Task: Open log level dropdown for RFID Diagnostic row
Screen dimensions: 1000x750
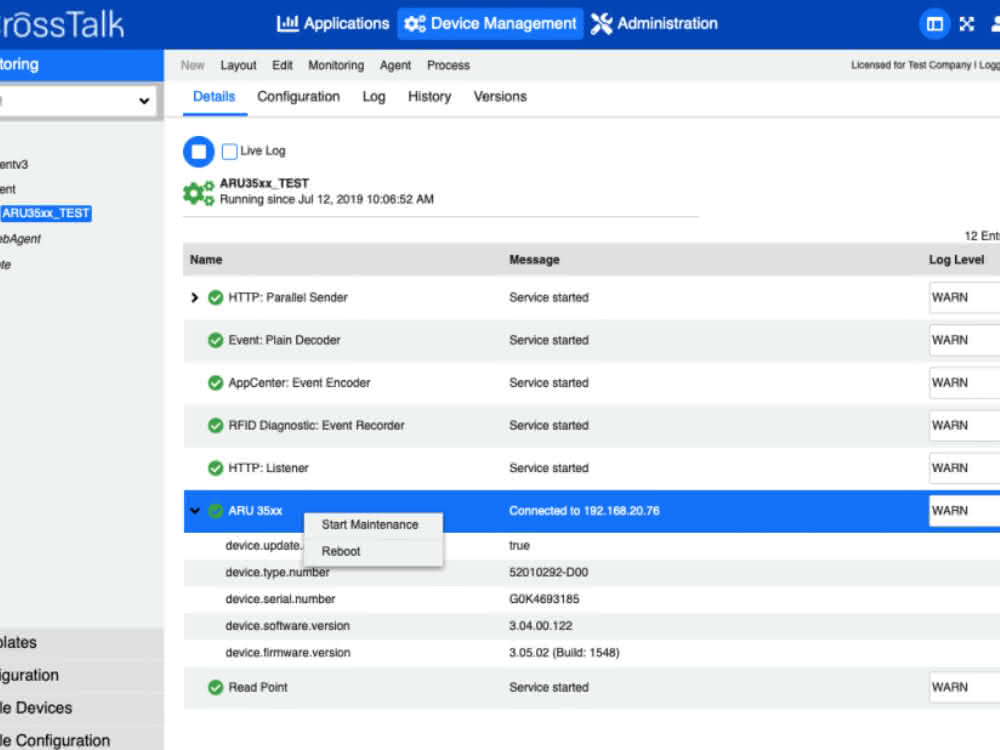Action: tap(964, 425)
